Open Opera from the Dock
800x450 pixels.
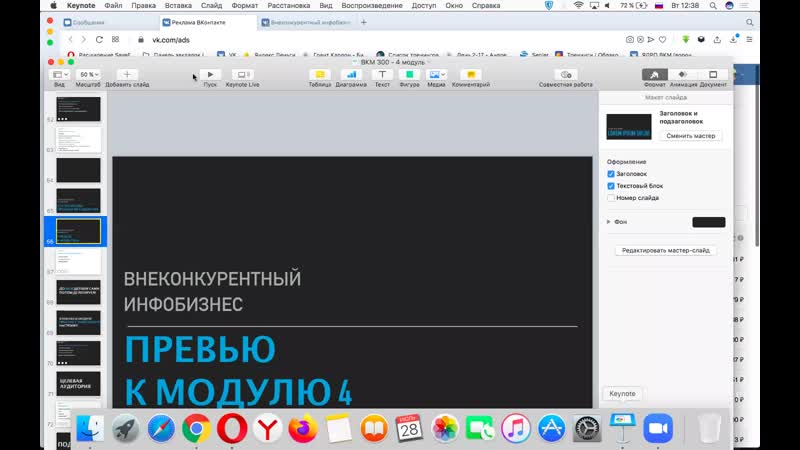click(x=232, y=428)
